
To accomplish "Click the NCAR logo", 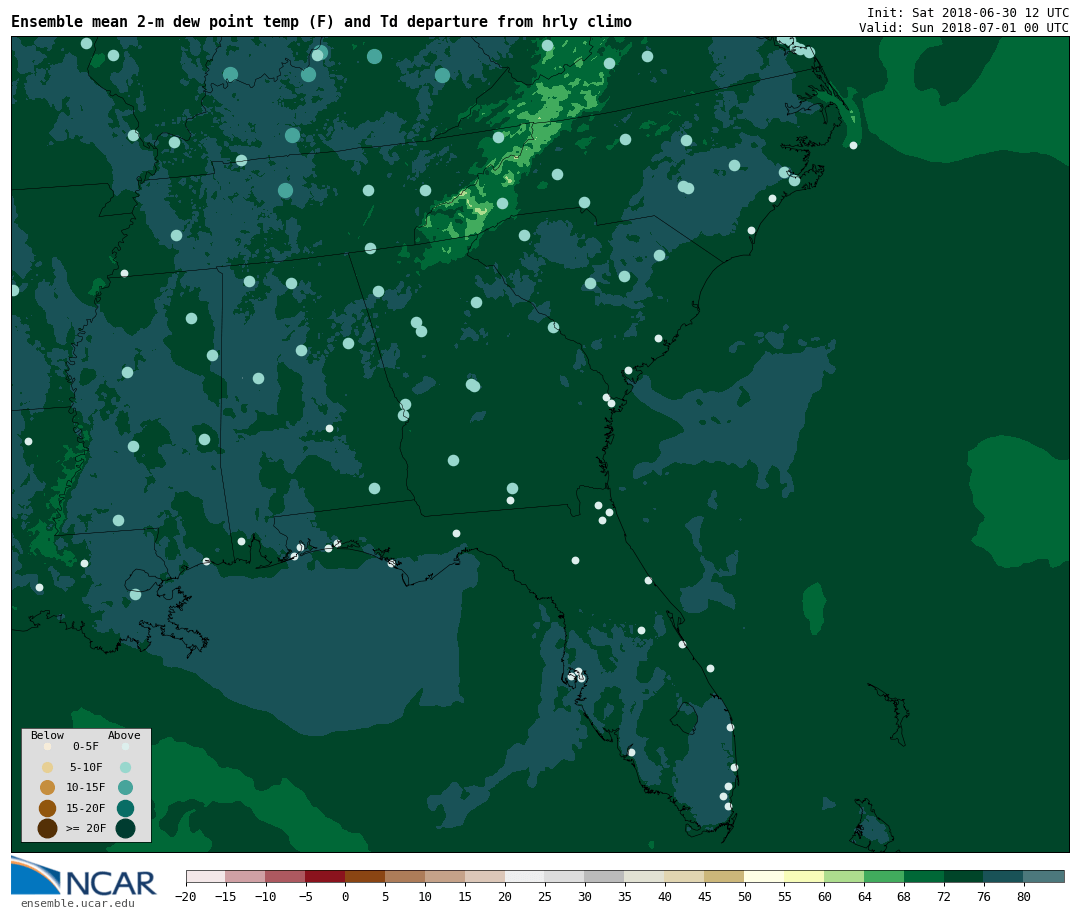I will click(x=84, y=876).
